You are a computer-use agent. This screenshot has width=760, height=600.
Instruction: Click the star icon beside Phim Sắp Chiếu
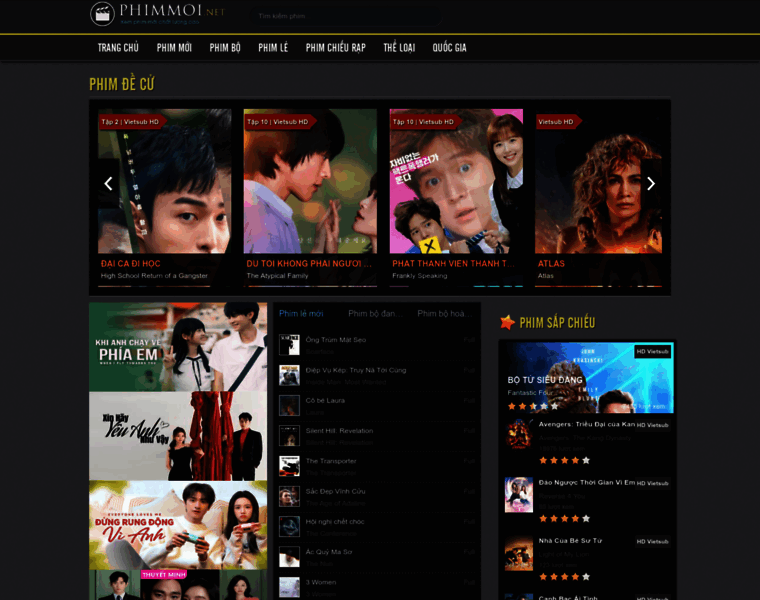(x=507, y=322)
